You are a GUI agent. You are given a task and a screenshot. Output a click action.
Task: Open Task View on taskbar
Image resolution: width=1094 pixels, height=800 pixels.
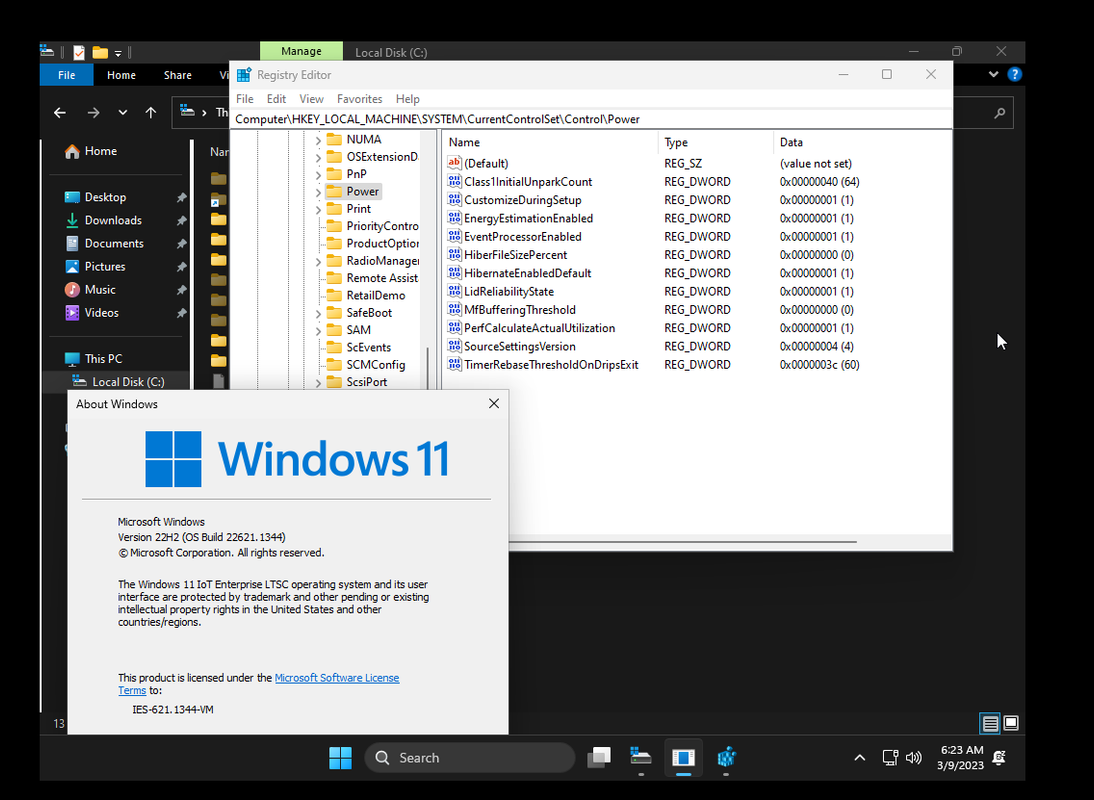coord(599,757)
